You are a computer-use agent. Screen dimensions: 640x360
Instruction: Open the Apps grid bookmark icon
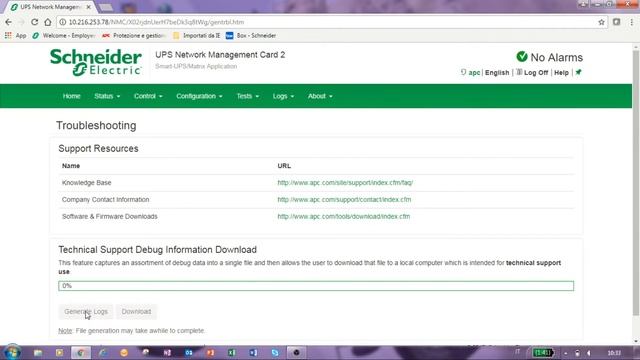click(8, 36)
